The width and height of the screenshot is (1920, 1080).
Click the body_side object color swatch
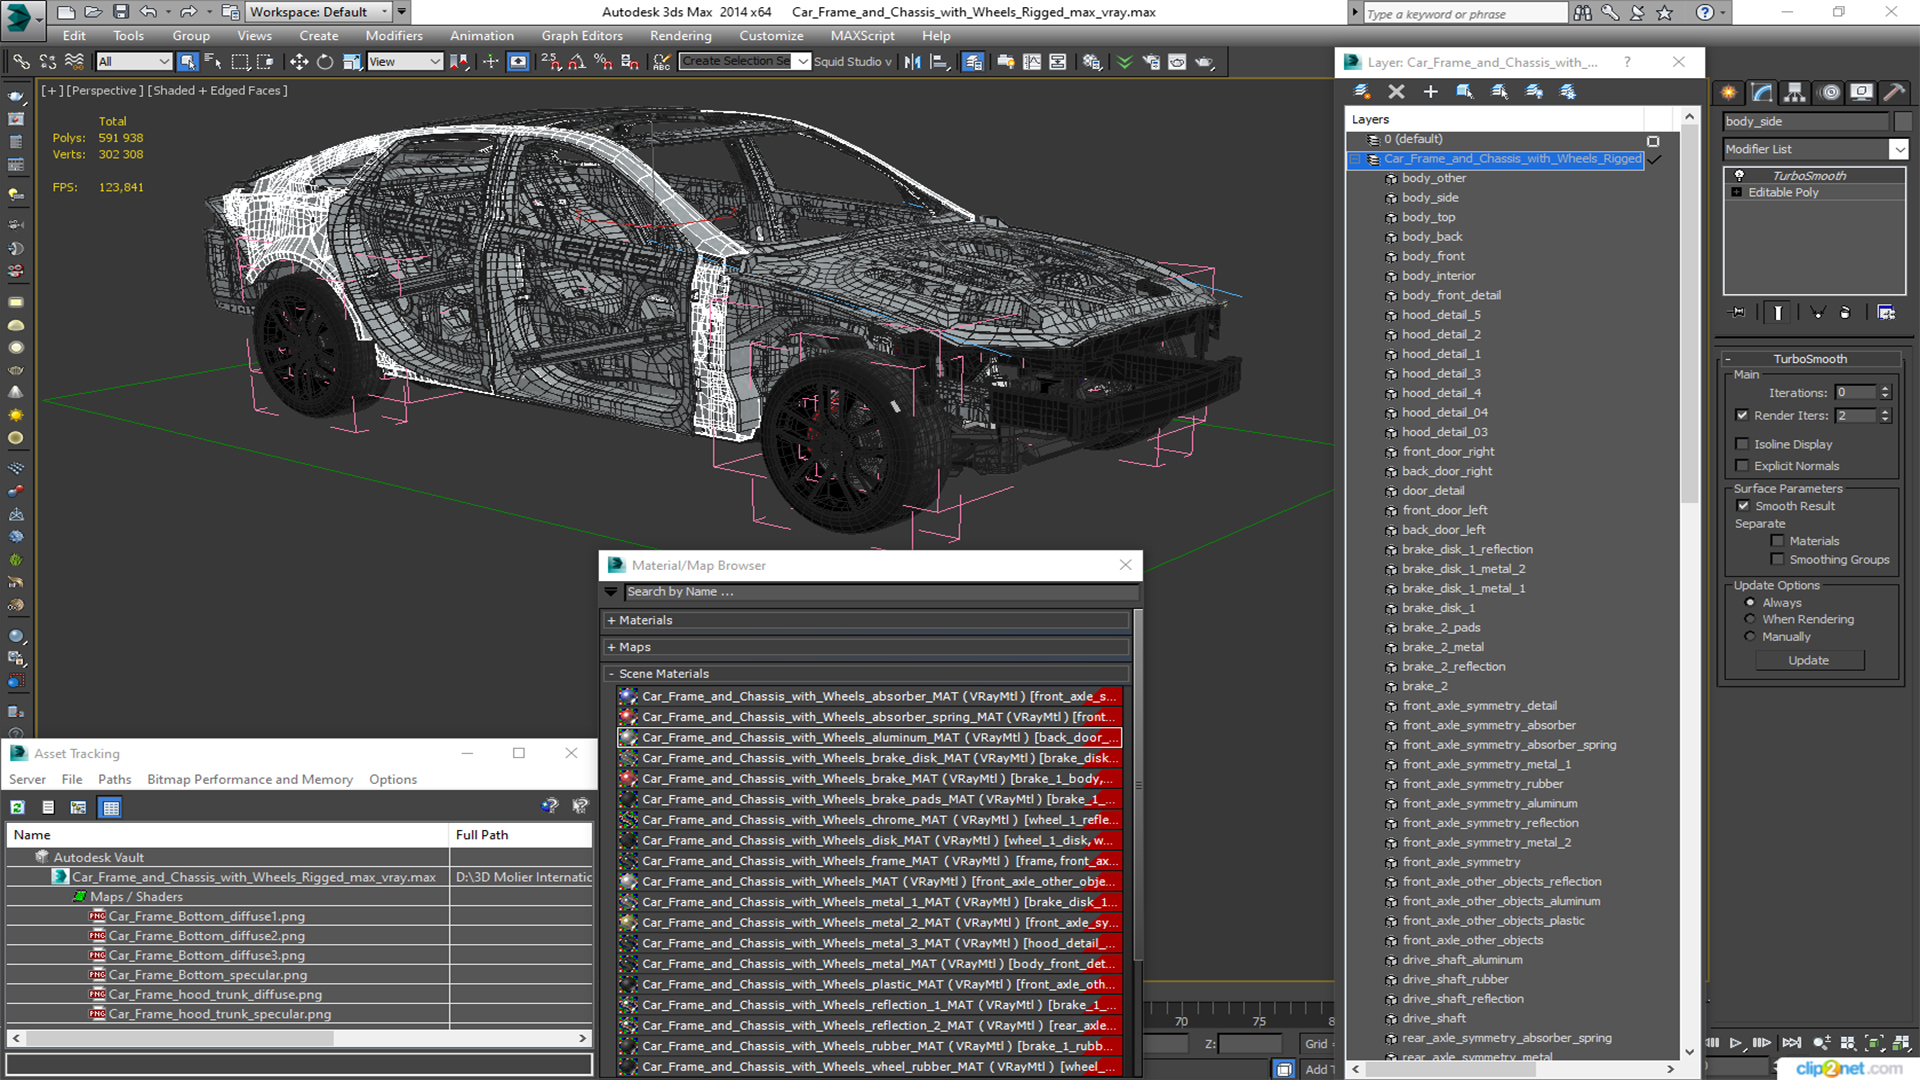click(1902, 121)
